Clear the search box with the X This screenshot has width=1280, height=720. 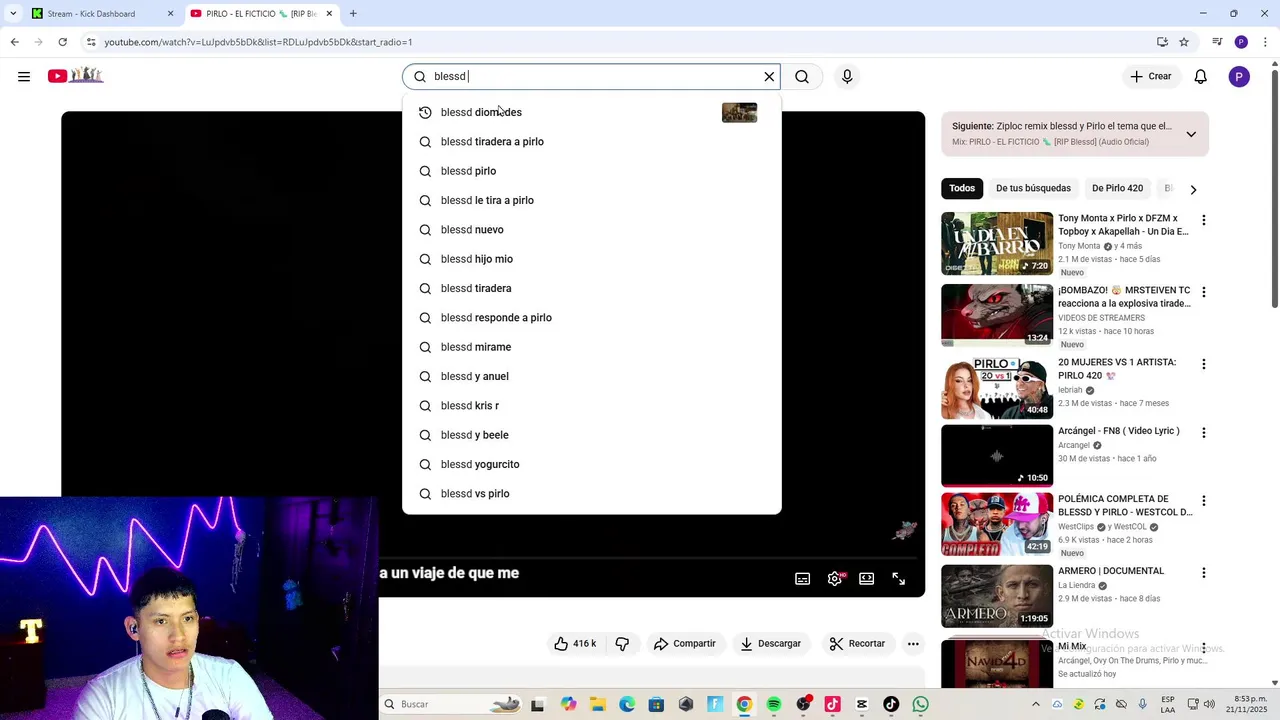click(x=769, y=76)
